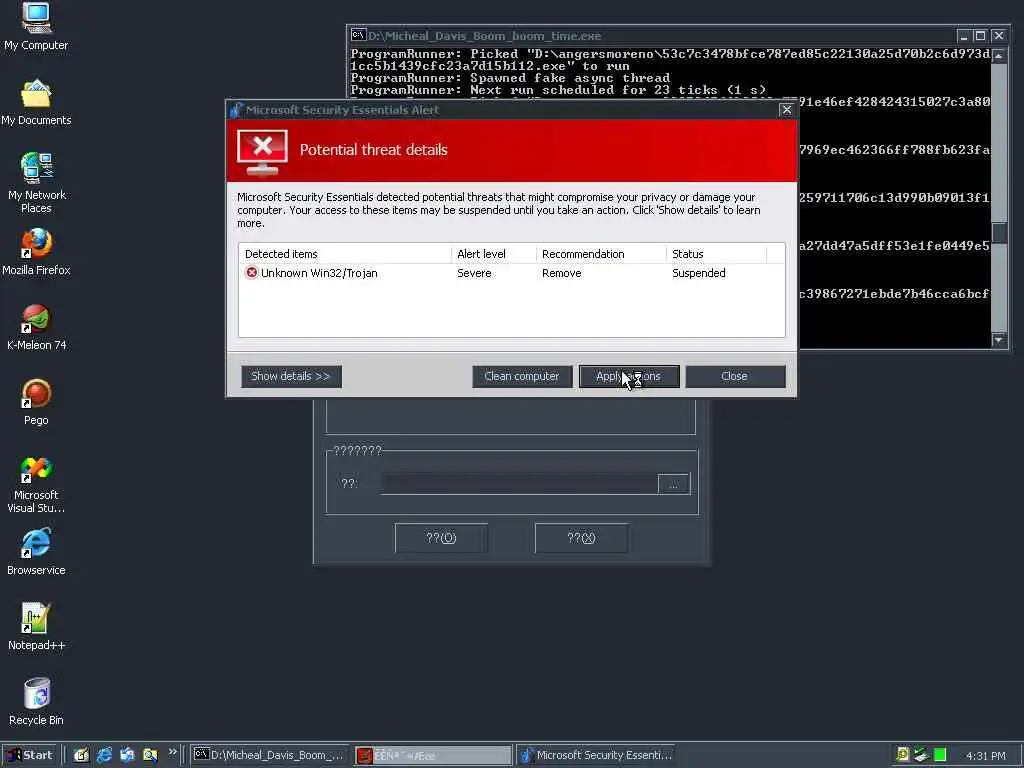Click the 4:31 PM taskbar clock

985,756
